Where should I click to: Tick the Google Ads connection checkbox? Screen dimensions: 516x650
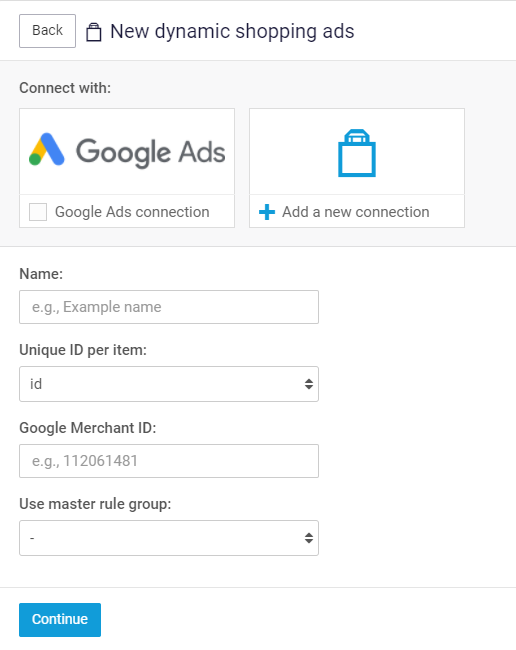click(x=38, y=212)
